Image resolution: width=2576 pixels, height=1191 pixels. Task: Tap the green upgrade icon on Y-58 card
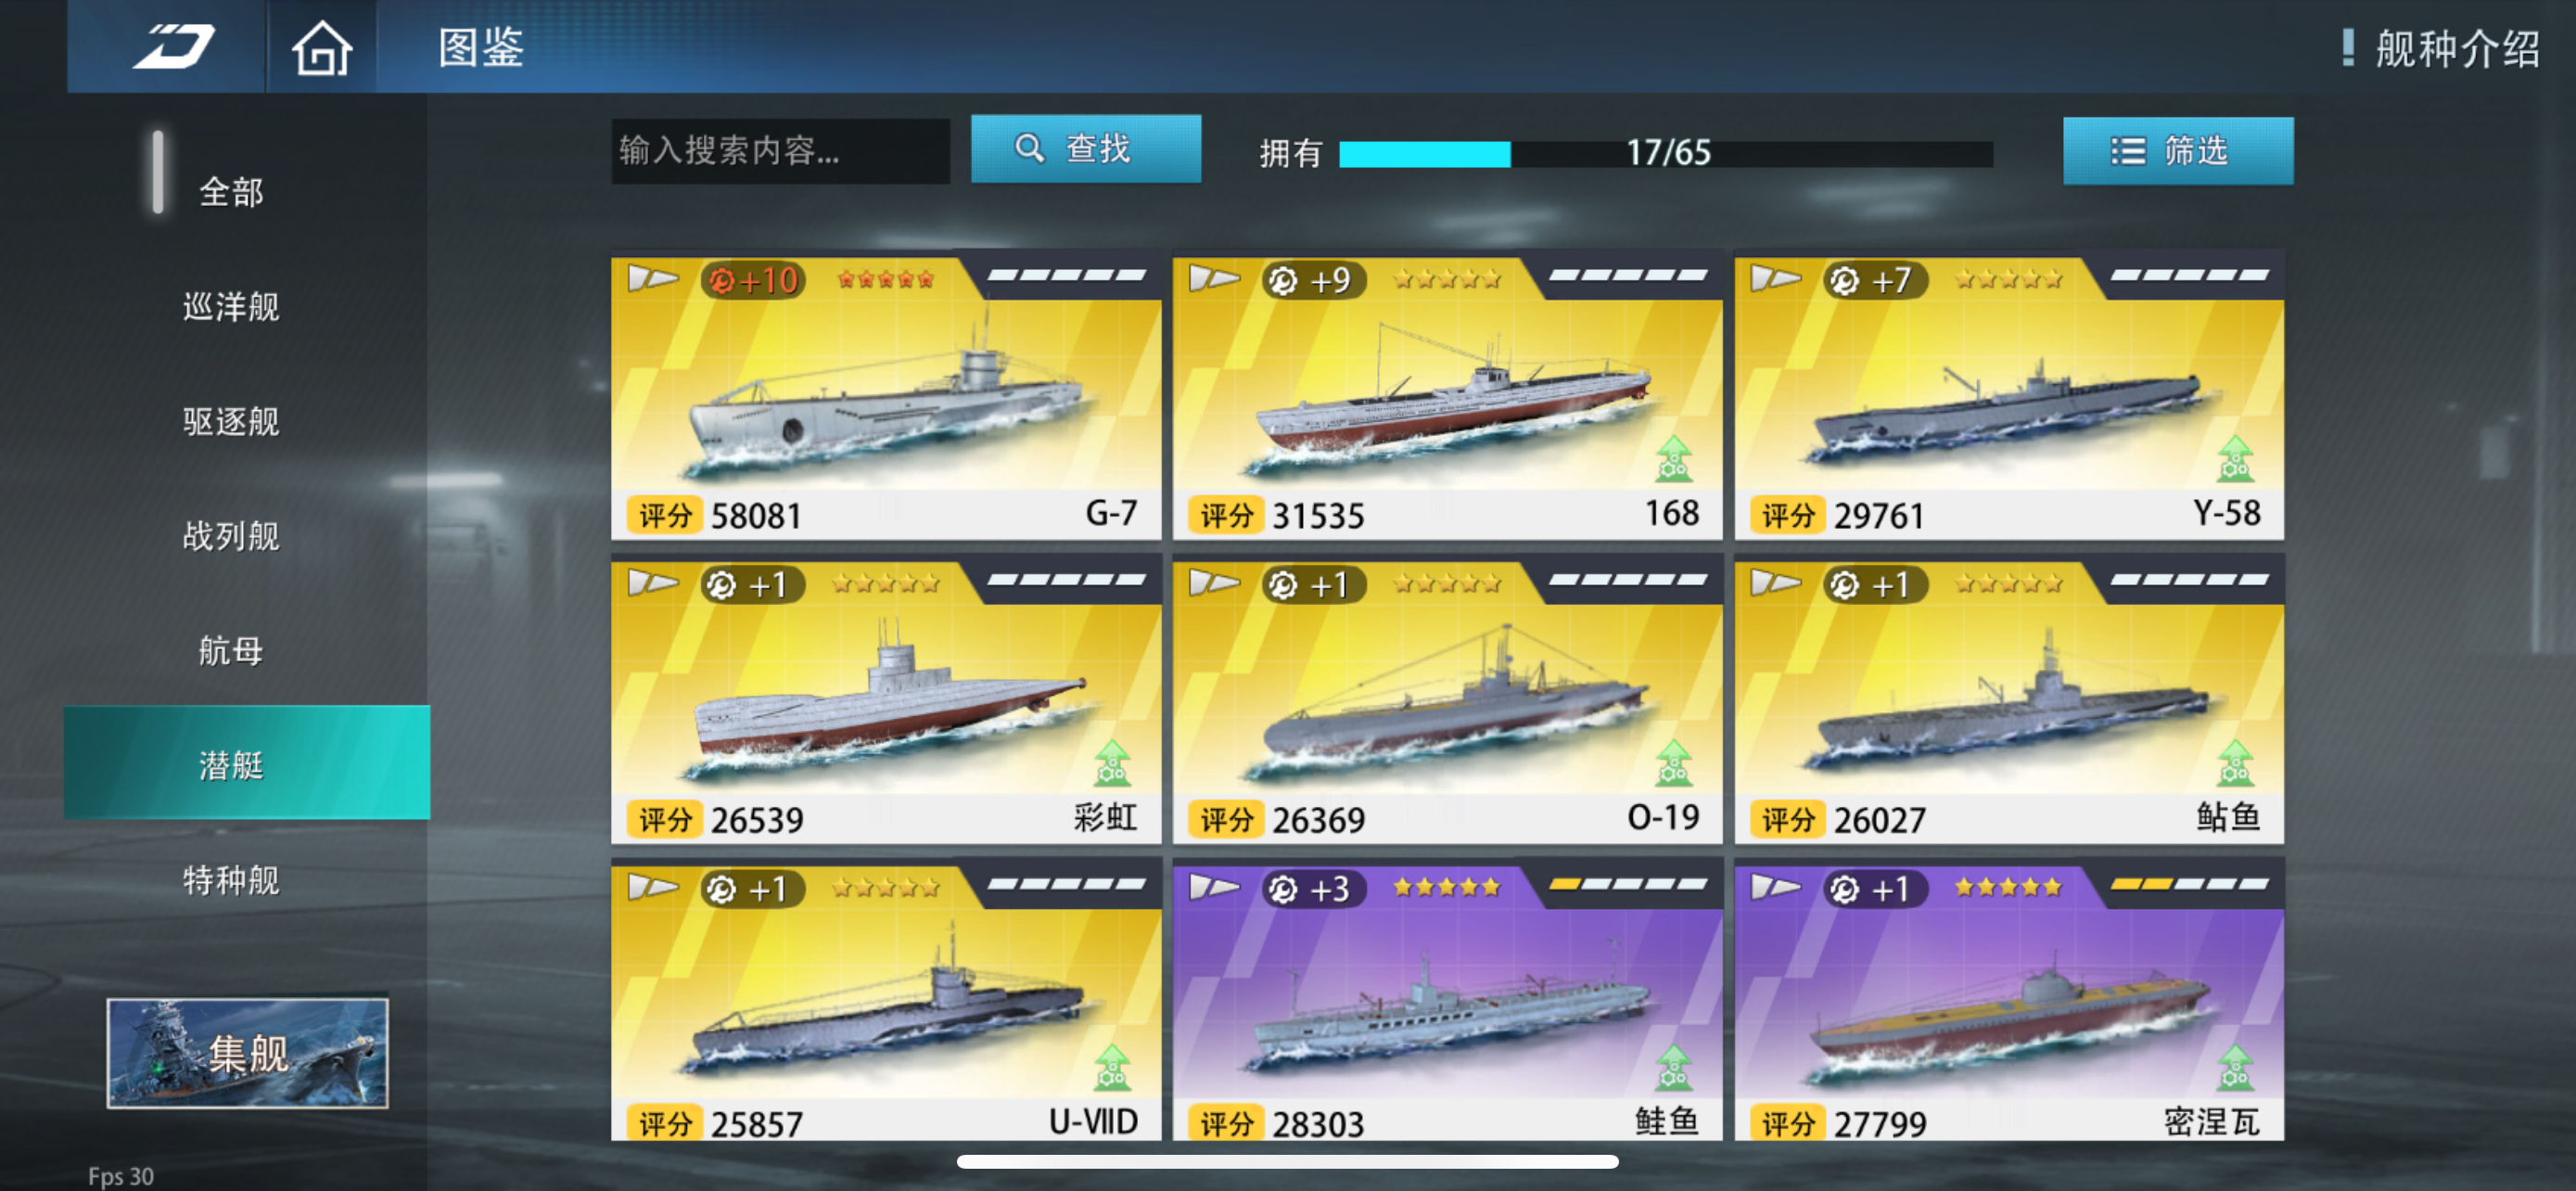2235,459
